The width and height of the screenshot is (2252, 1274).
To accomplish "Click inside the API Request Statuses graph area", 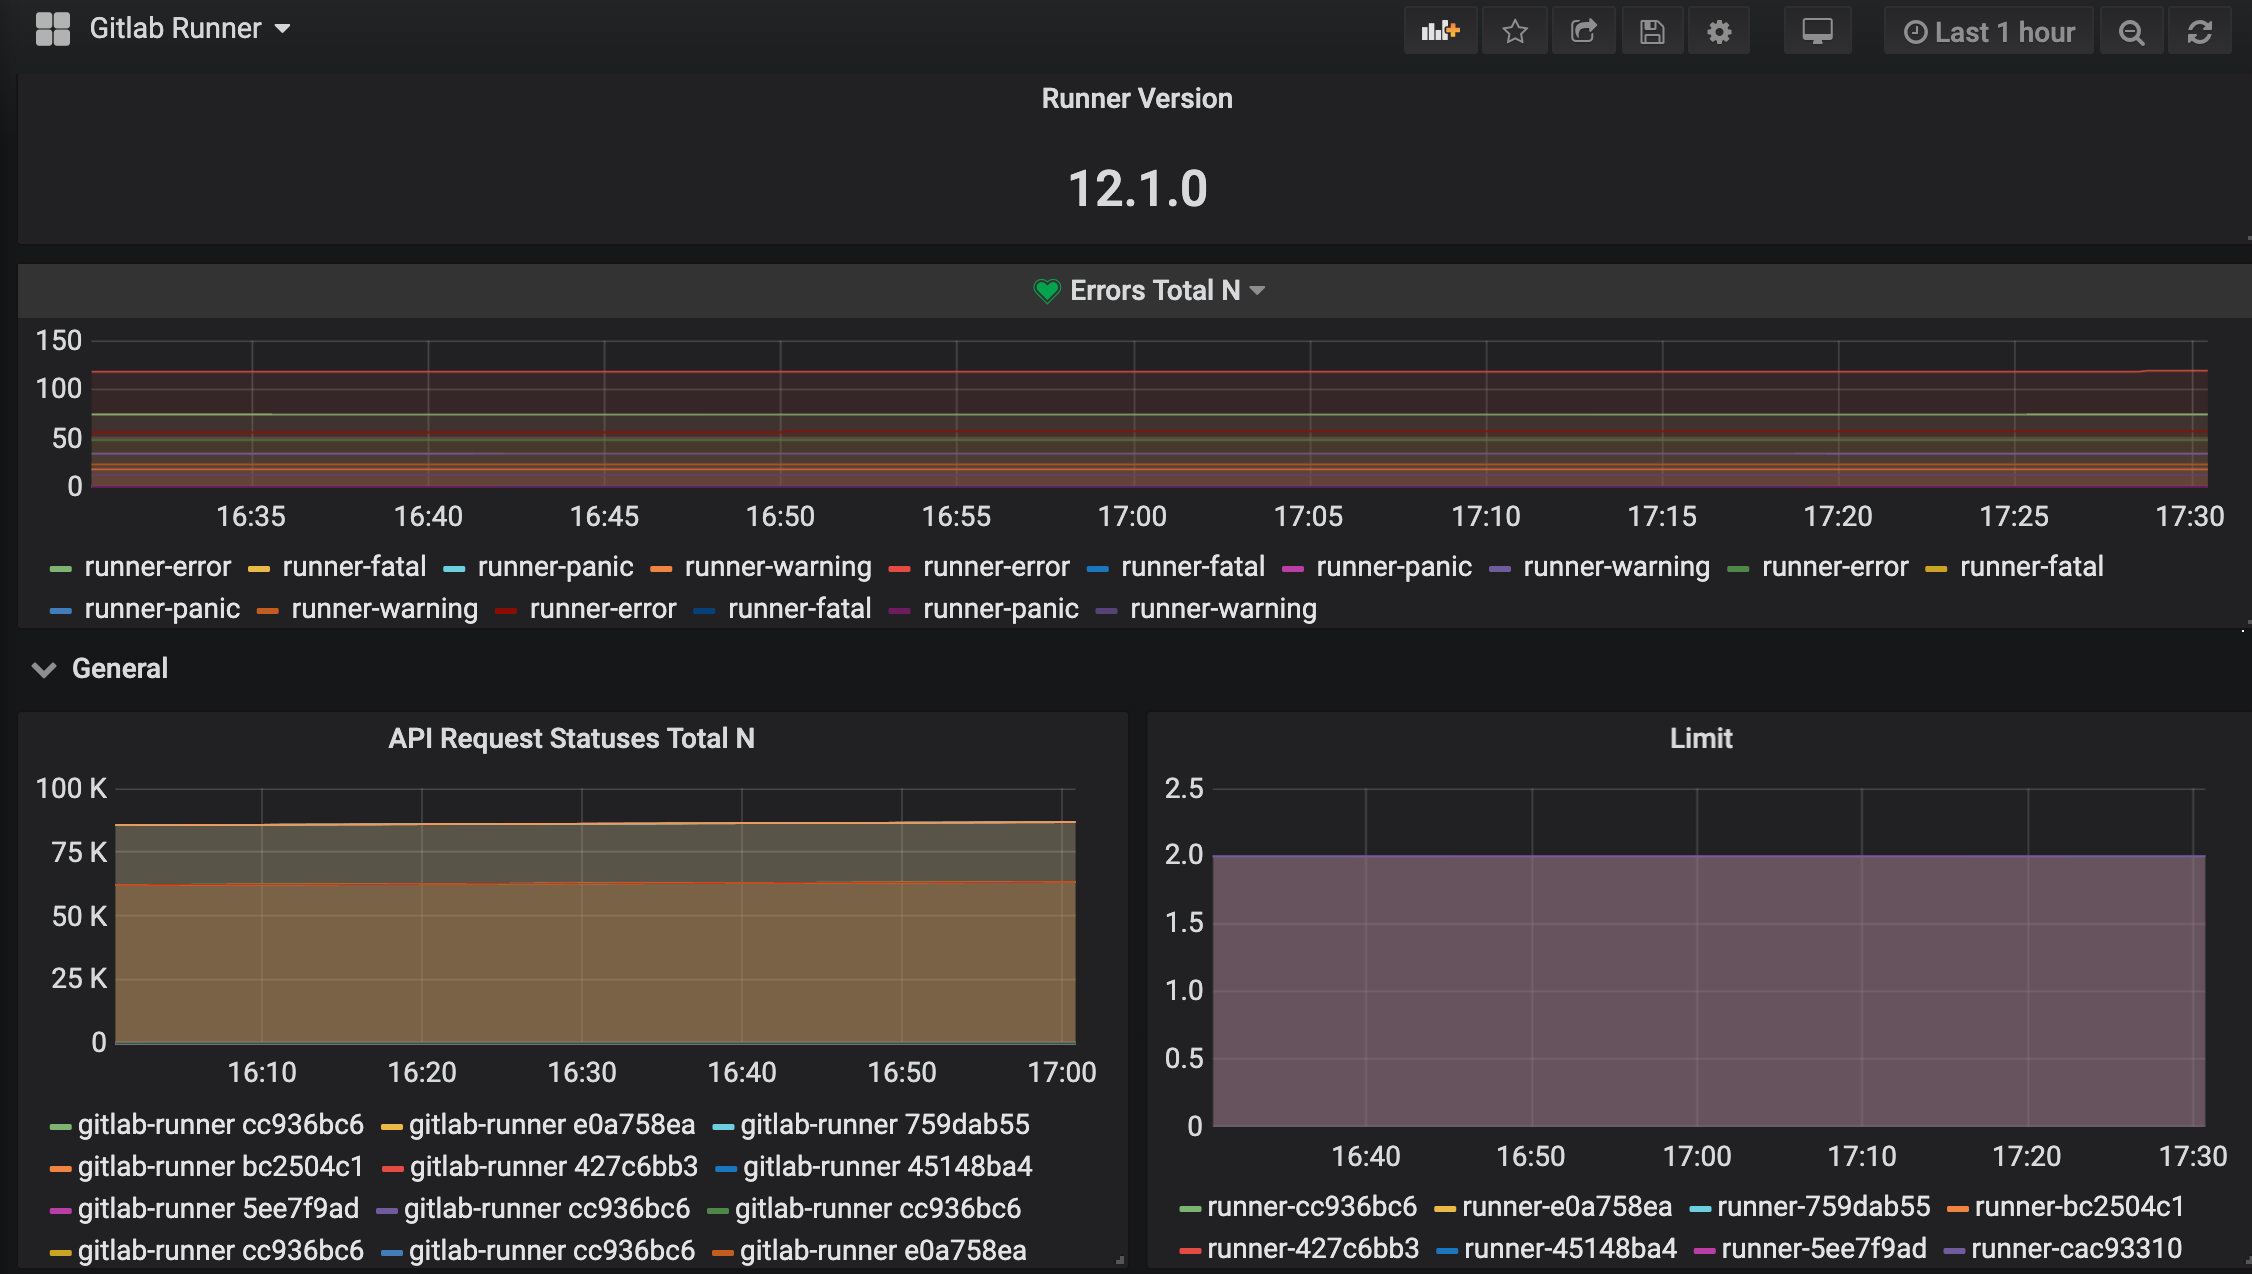I will coord(595,917).
